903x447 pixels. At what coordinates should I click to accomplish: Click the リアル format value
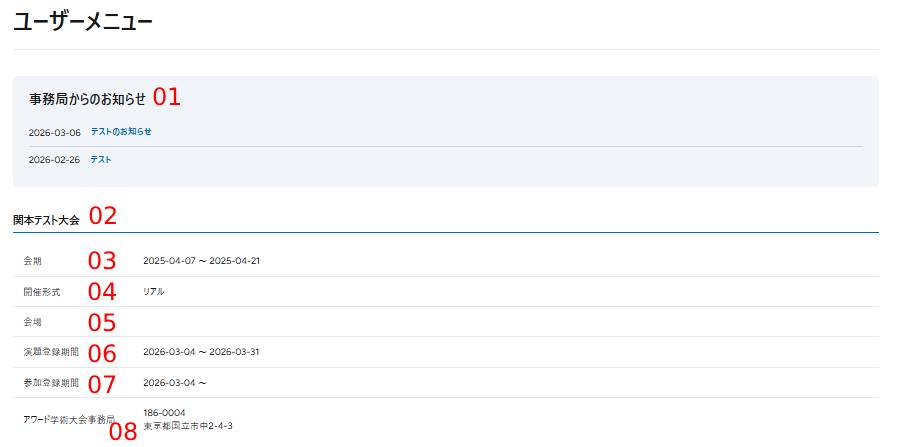click(153, 292)
